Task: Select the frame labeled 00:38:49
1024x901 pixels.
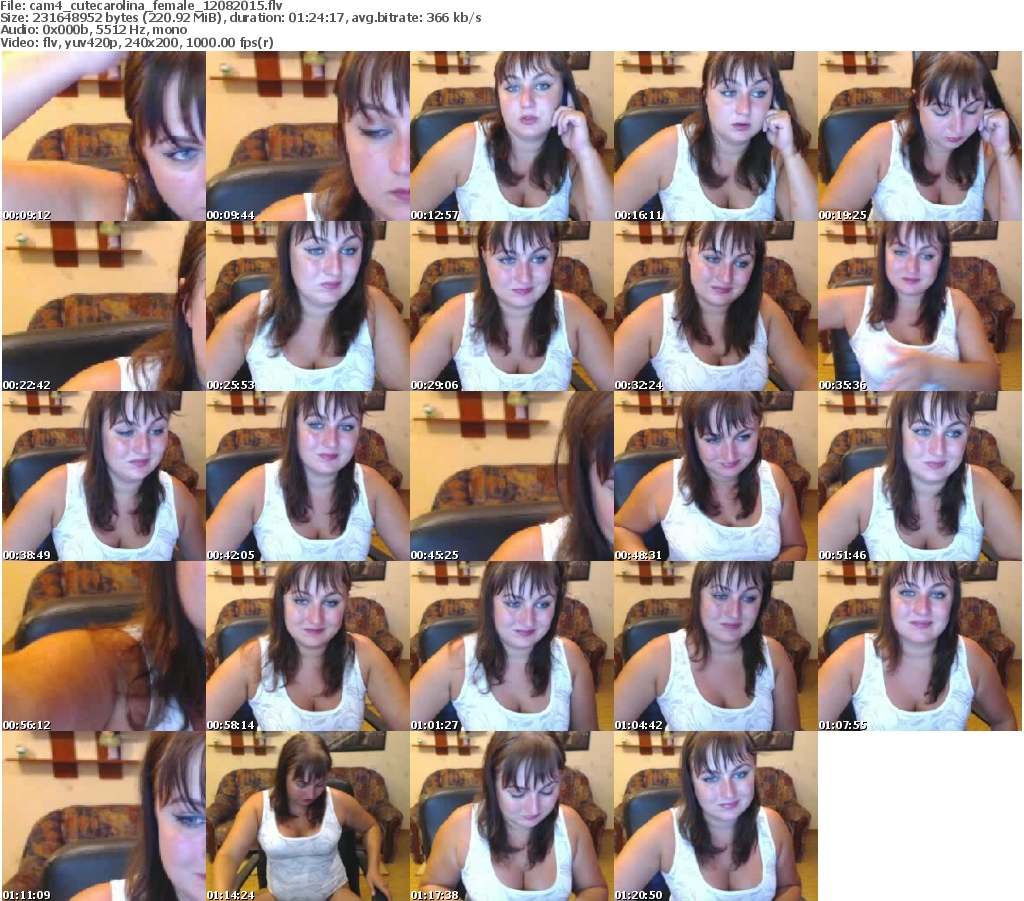Action: (x=104, y=476)
